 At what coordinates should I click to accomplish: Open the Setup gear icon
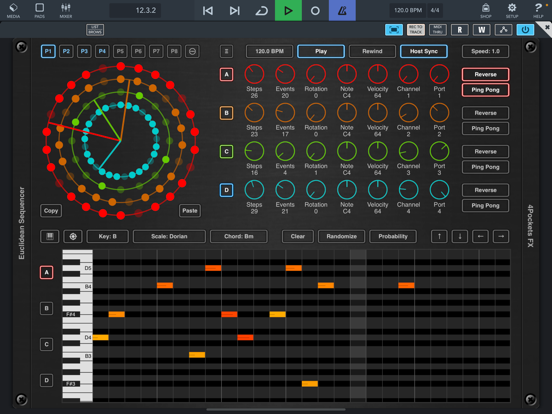pyautogui.click(x=512, y=10)
